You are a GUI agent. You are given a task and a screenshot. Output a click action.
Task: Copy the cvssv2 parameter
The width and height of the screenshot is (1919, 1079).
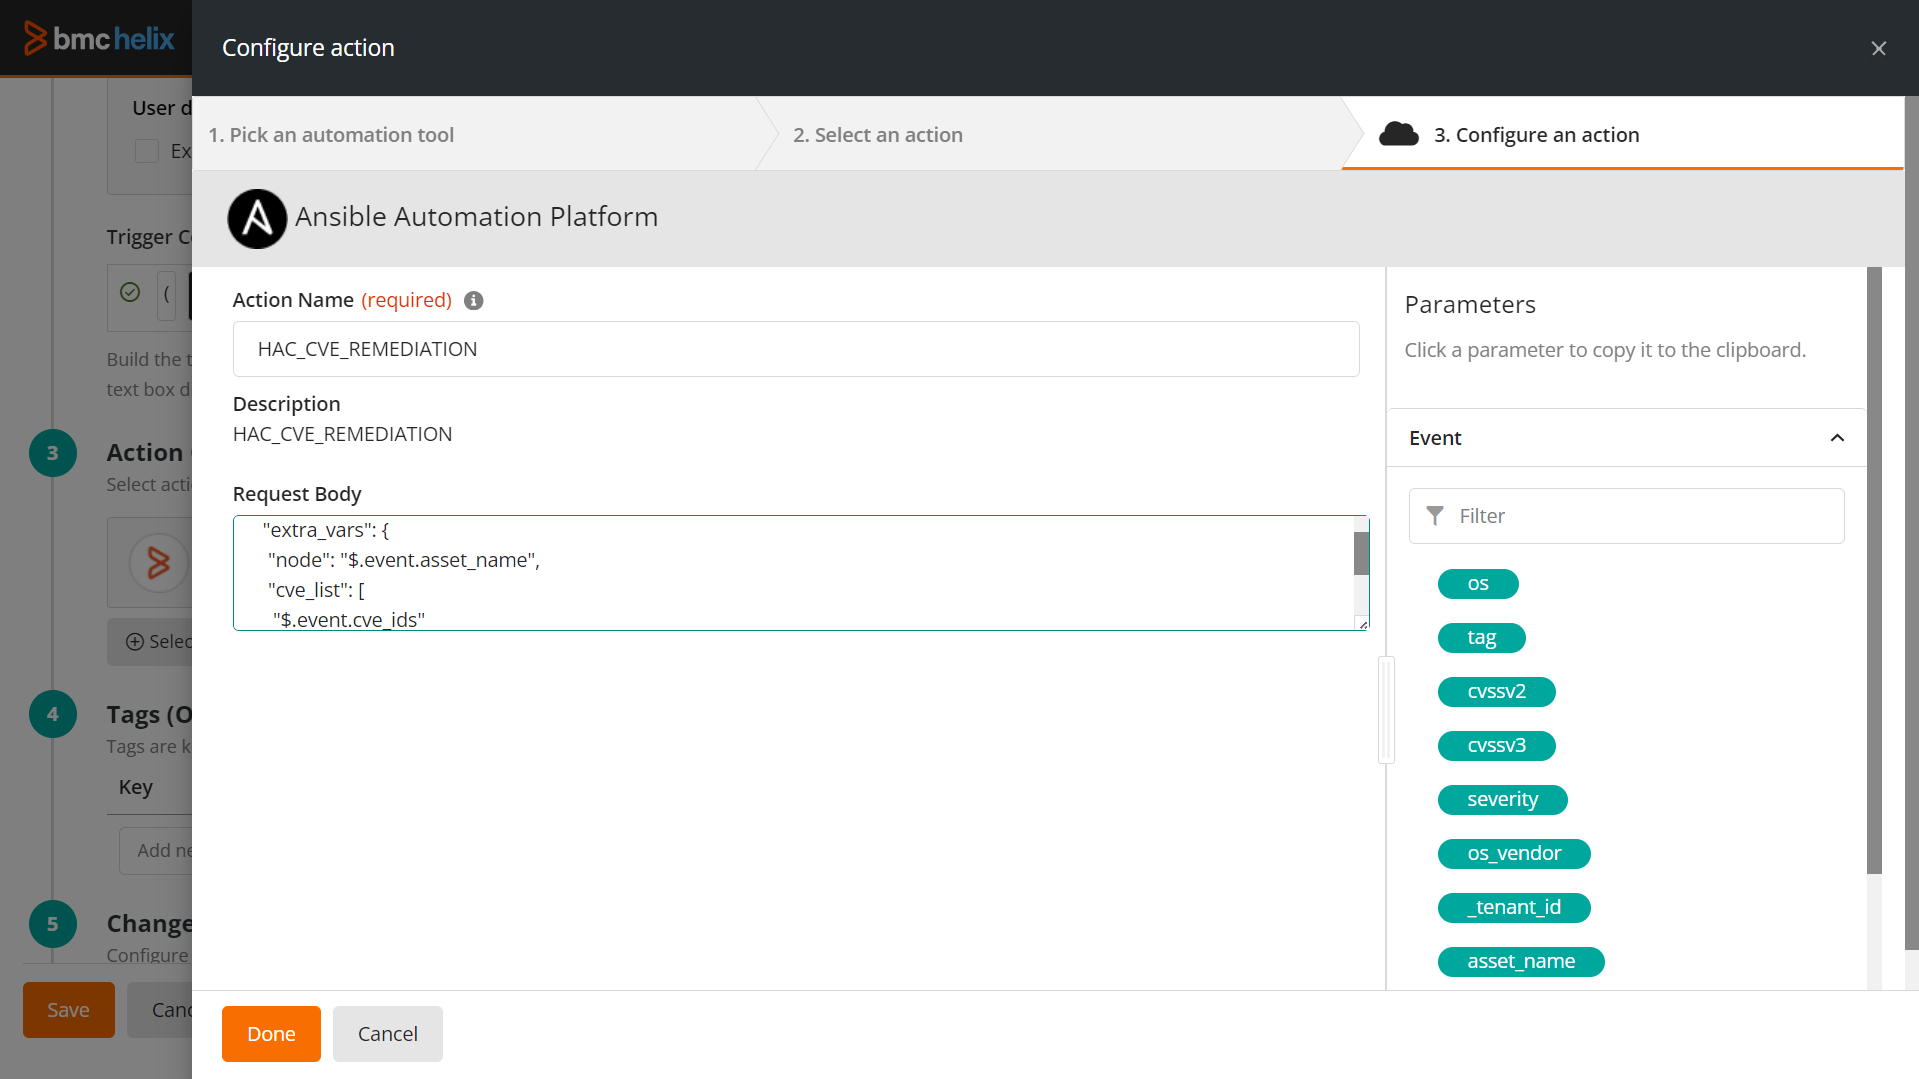[1497, 692]
